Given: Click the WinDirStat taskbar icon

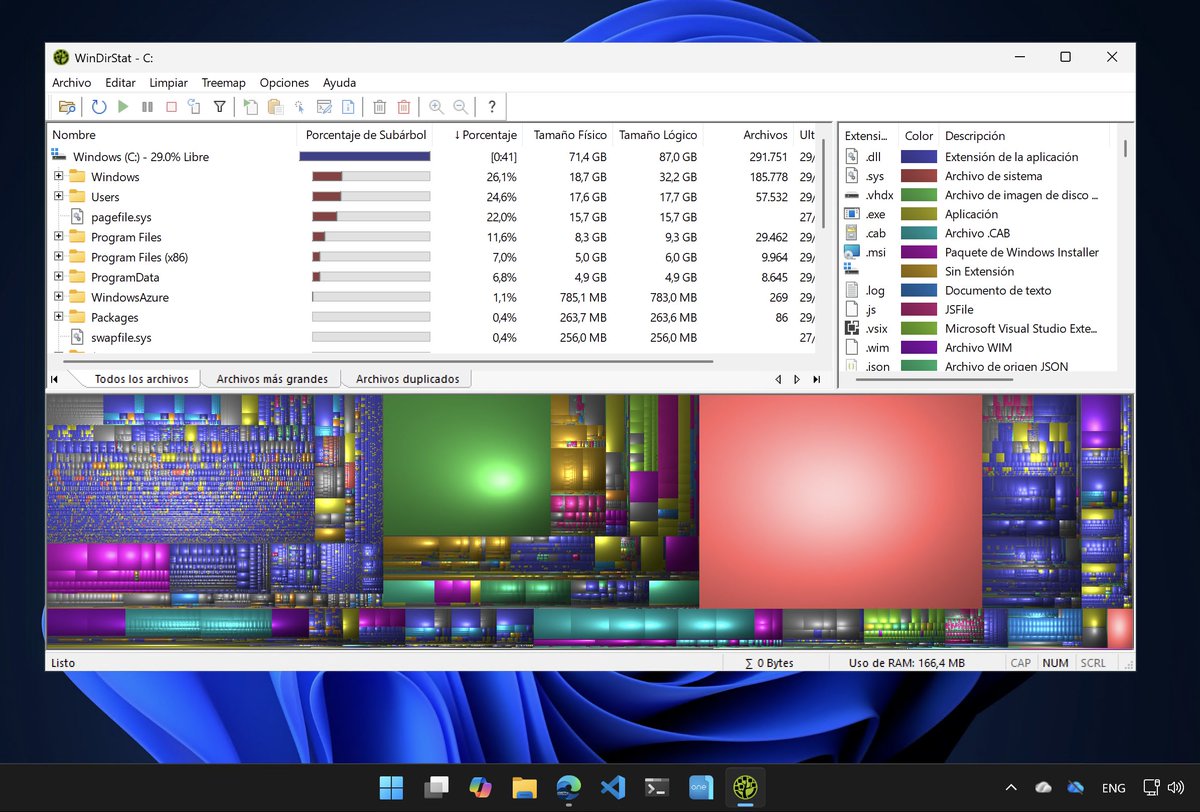Looking at the screenshot, I should point(745,787).
